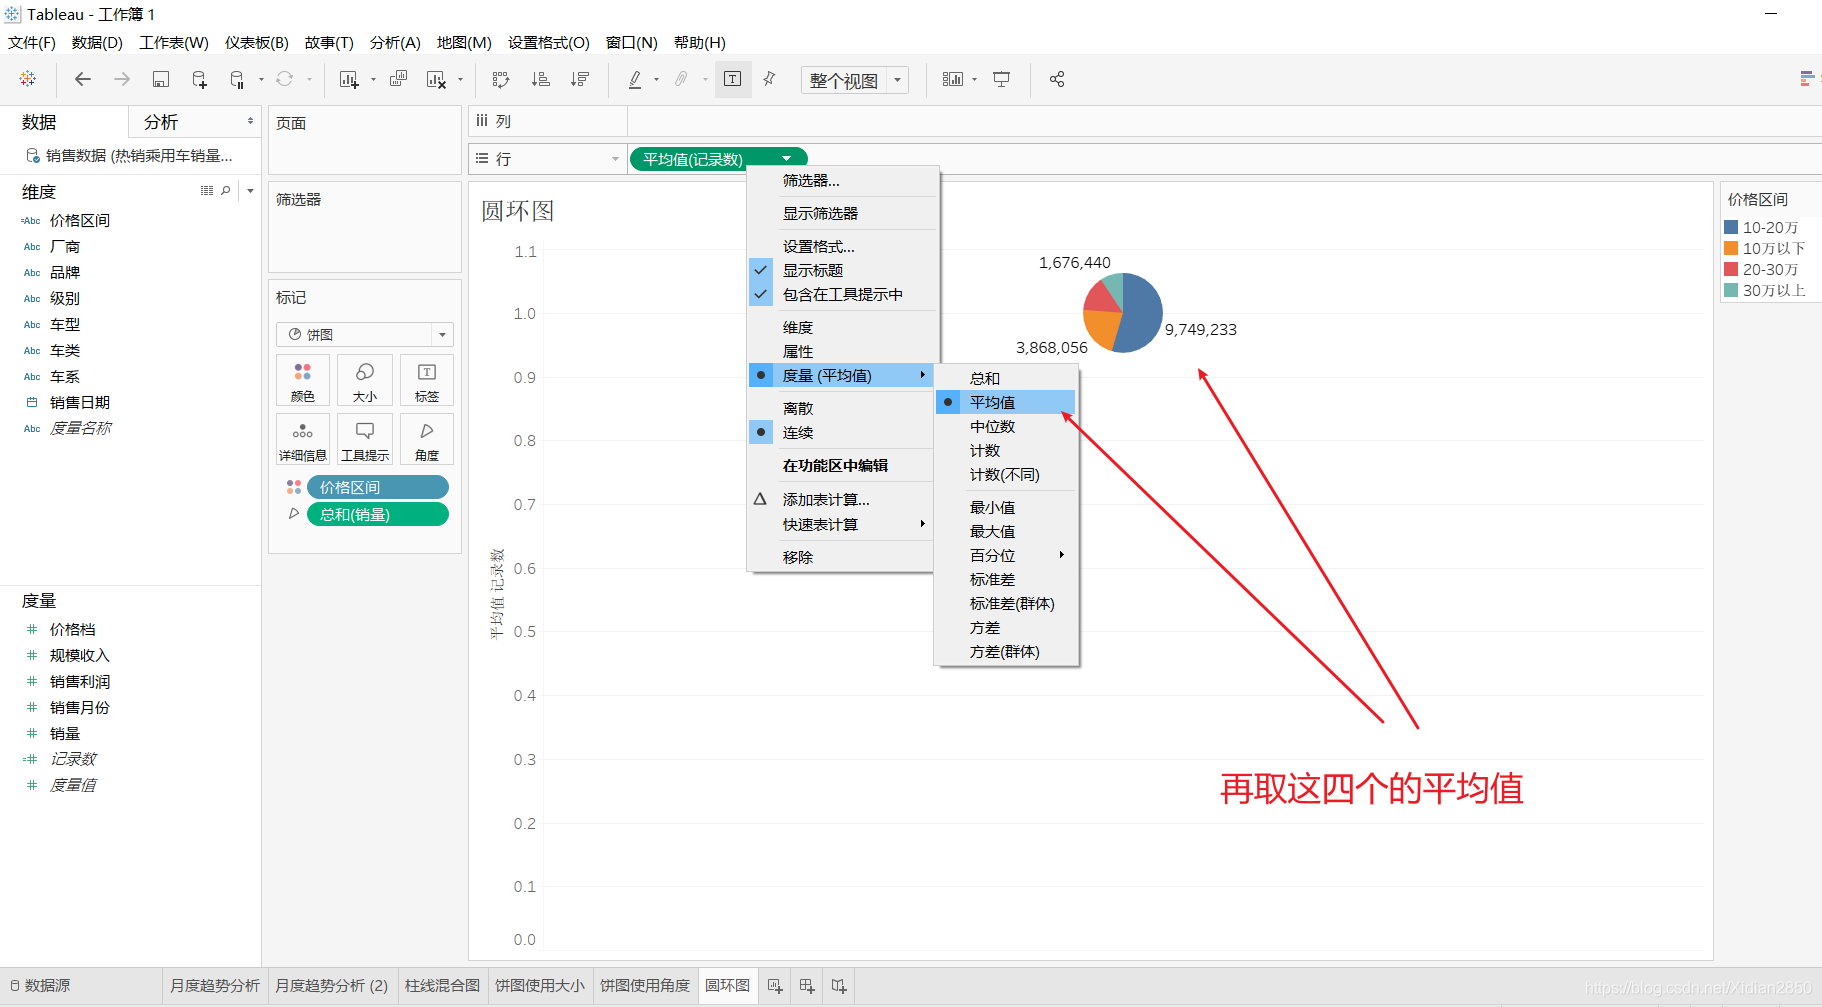Open the 文件(F) menu
The image size is (1822, 1007).
pyautogui.click(x=32, y=43)
